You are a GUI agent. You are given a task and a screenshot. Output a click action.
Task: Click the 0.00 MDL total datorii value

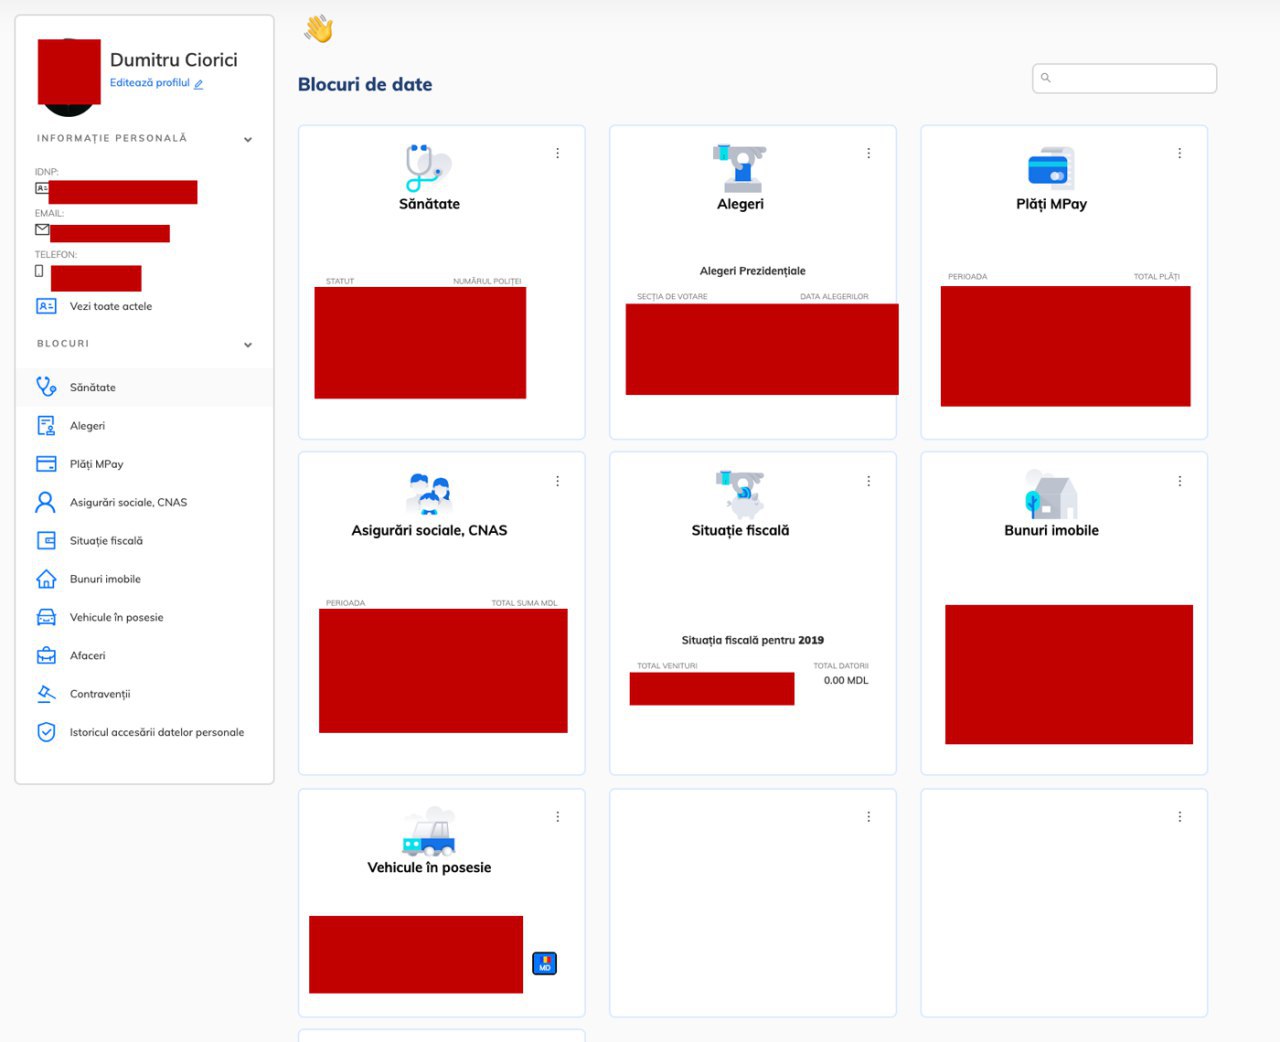click(846, 680)
